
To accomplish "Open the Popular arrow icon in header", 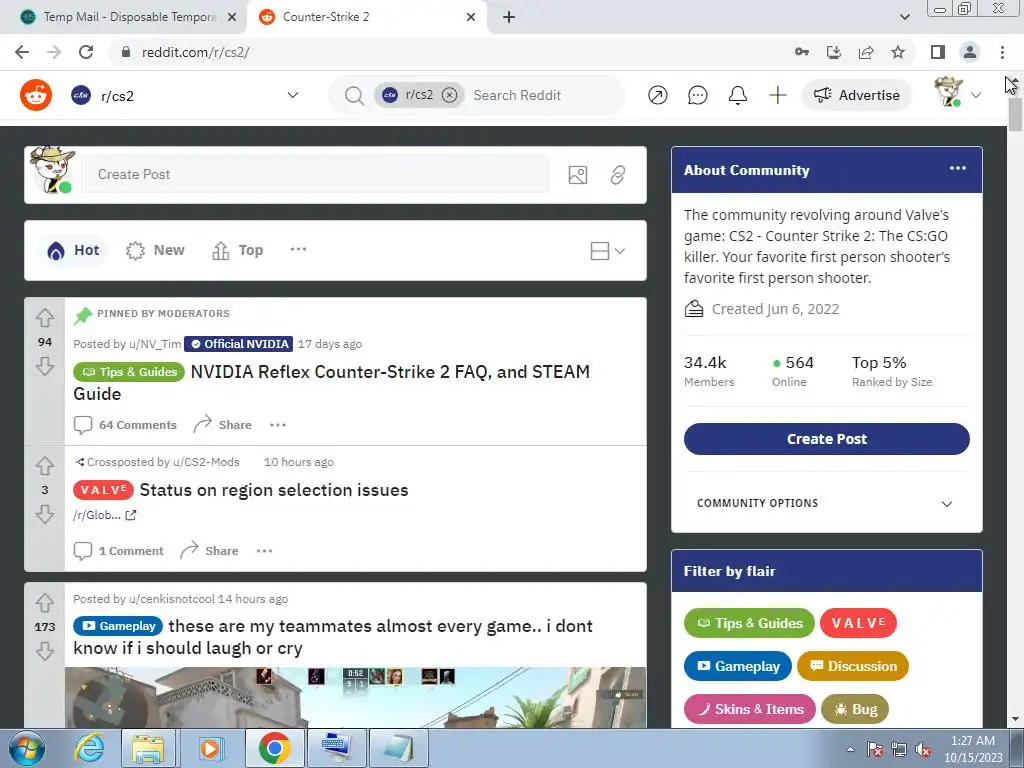I will 658,95.
